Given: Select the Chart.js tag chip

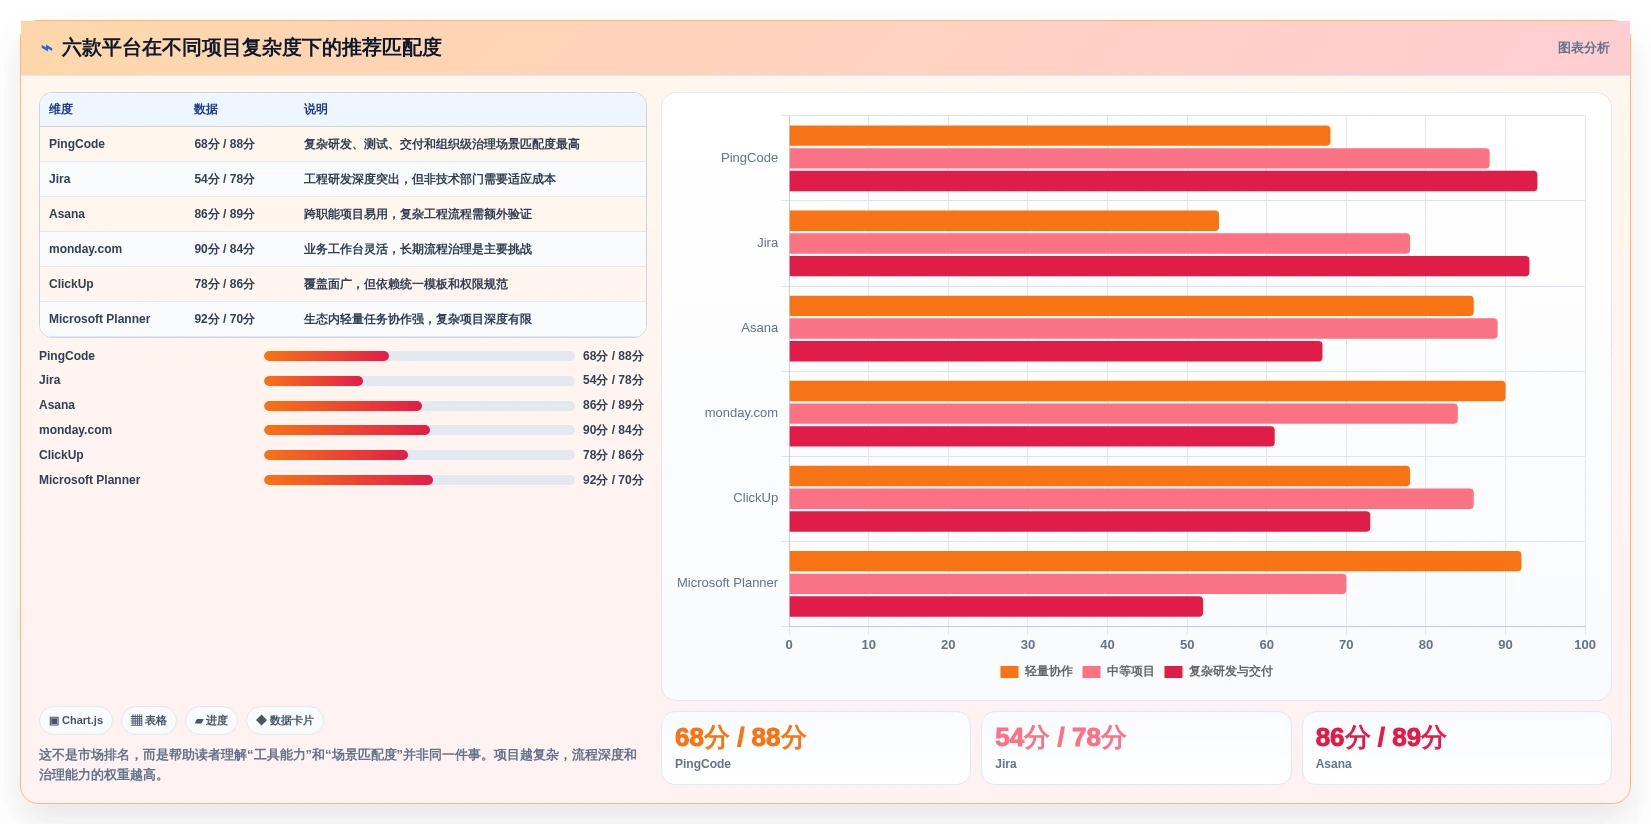Looking at the screenshot, I should coord(76,720).
